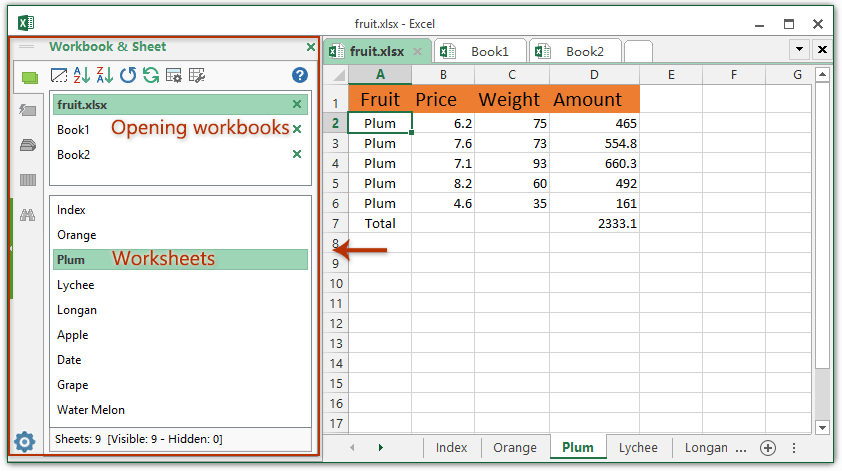Add a new sheet with plus button

tap(768, 448)
